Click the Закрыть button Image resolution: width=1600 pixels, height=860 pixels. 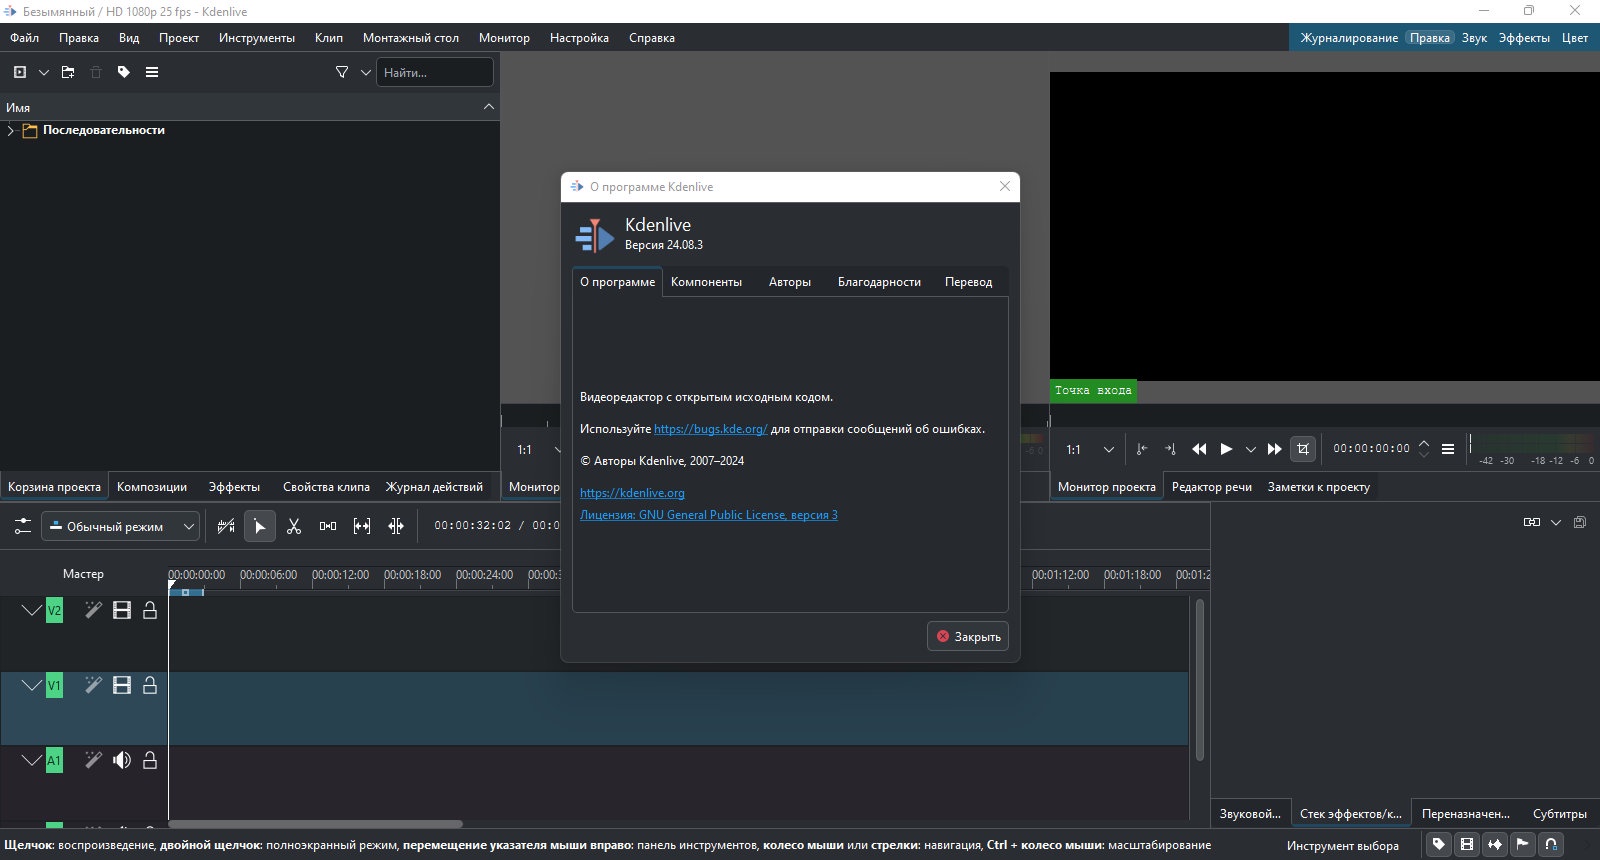click(x=967, y=636)
